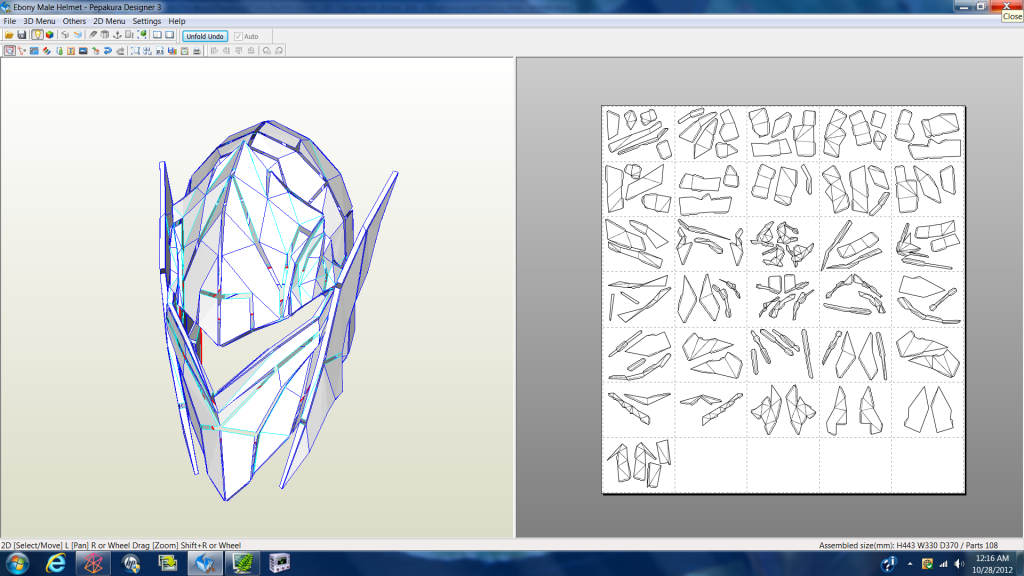
Task: Open Internet Explorer from the taskbar
Action: 56,563
